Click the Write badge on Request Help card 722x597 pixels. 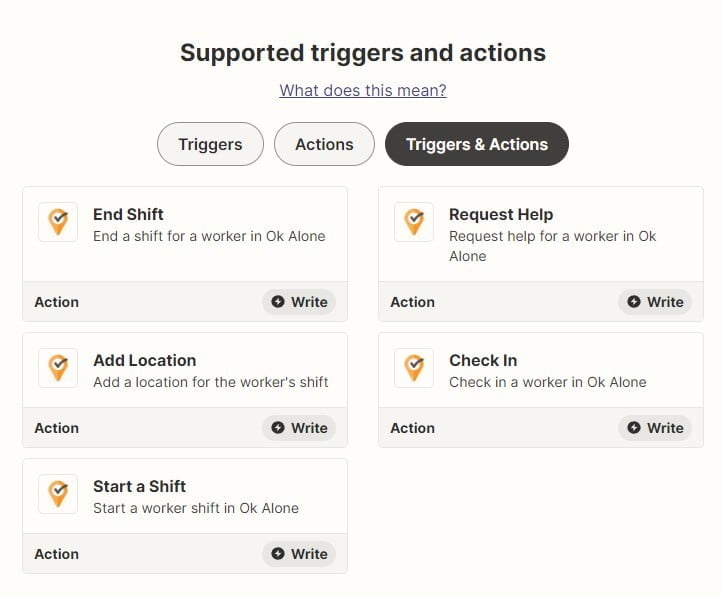coord(655,302)
